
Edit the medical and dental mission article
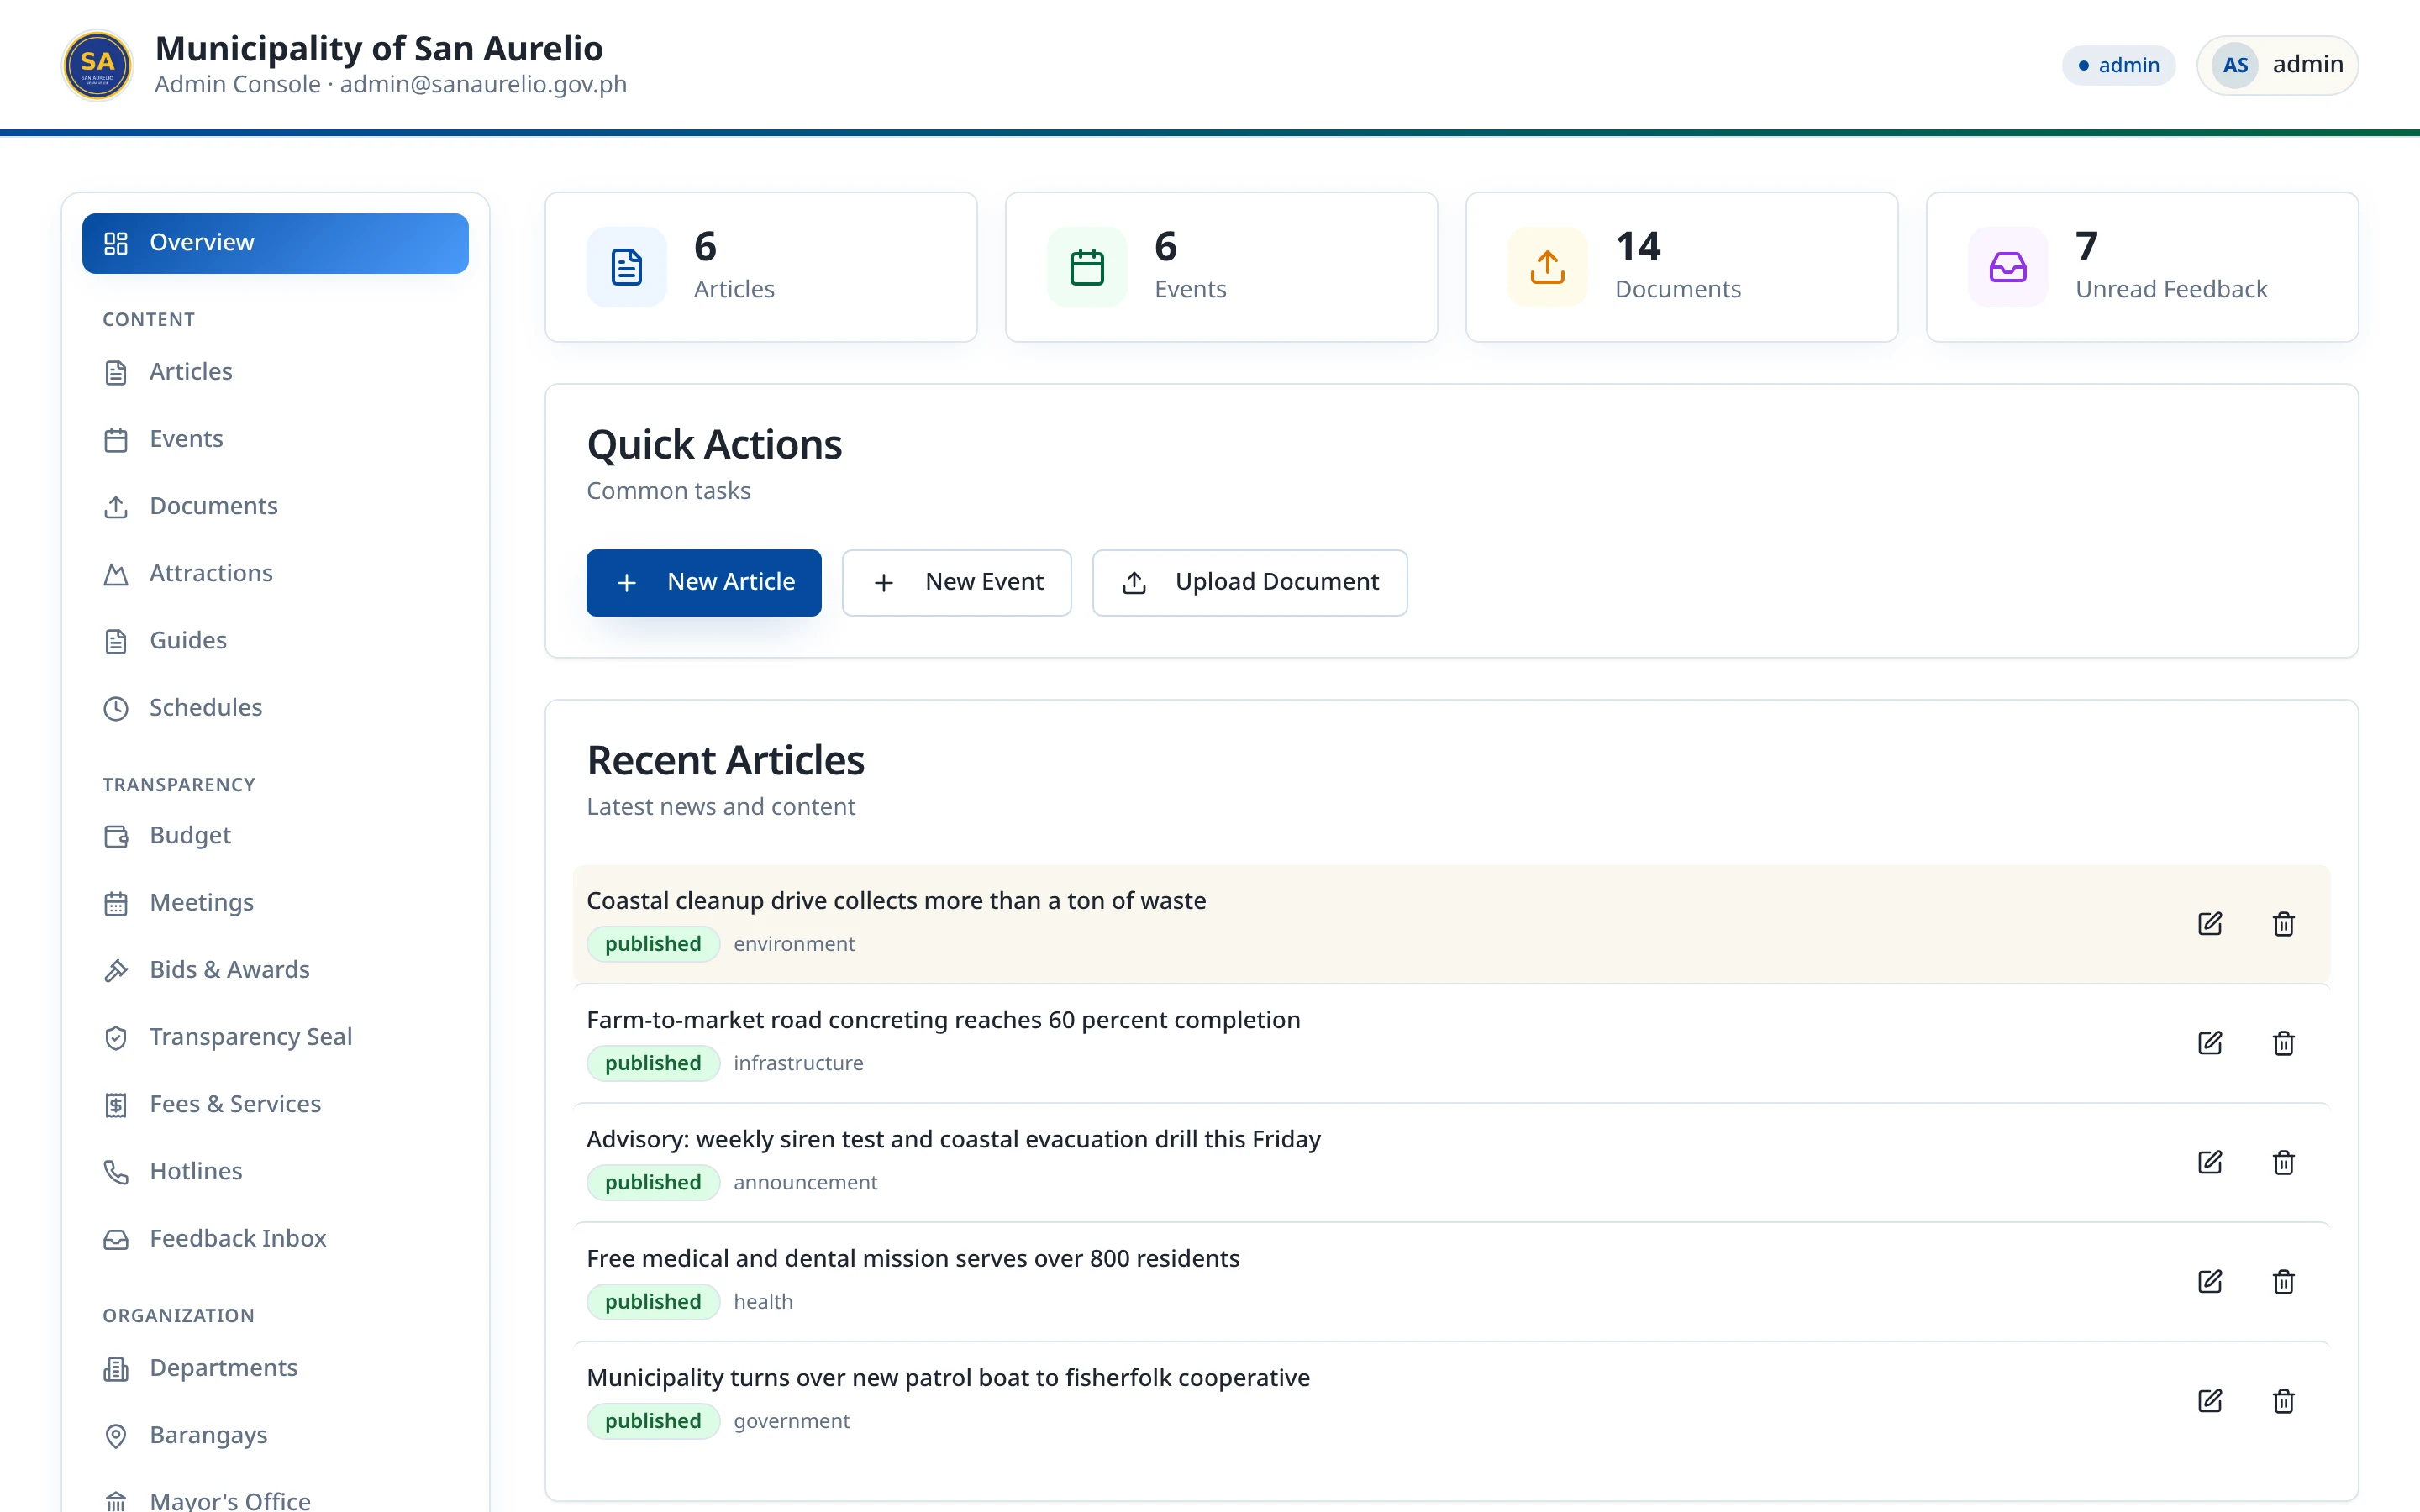2210,1281
